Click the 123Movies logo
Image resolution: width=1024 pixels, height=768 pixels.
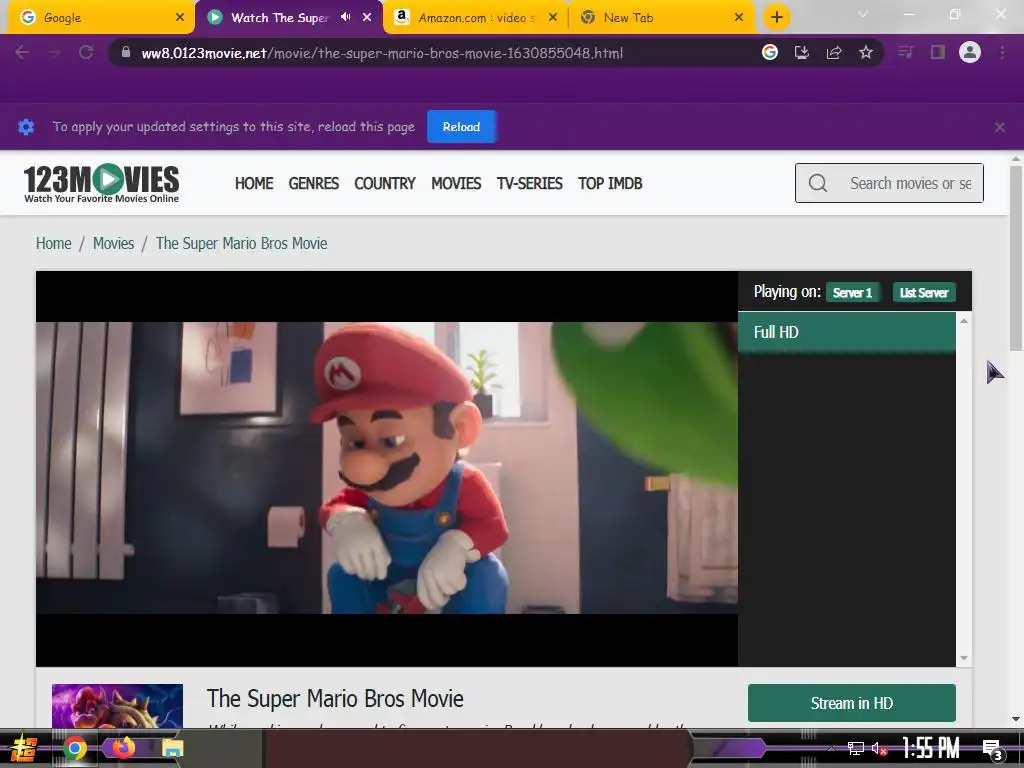coord(101,183)
